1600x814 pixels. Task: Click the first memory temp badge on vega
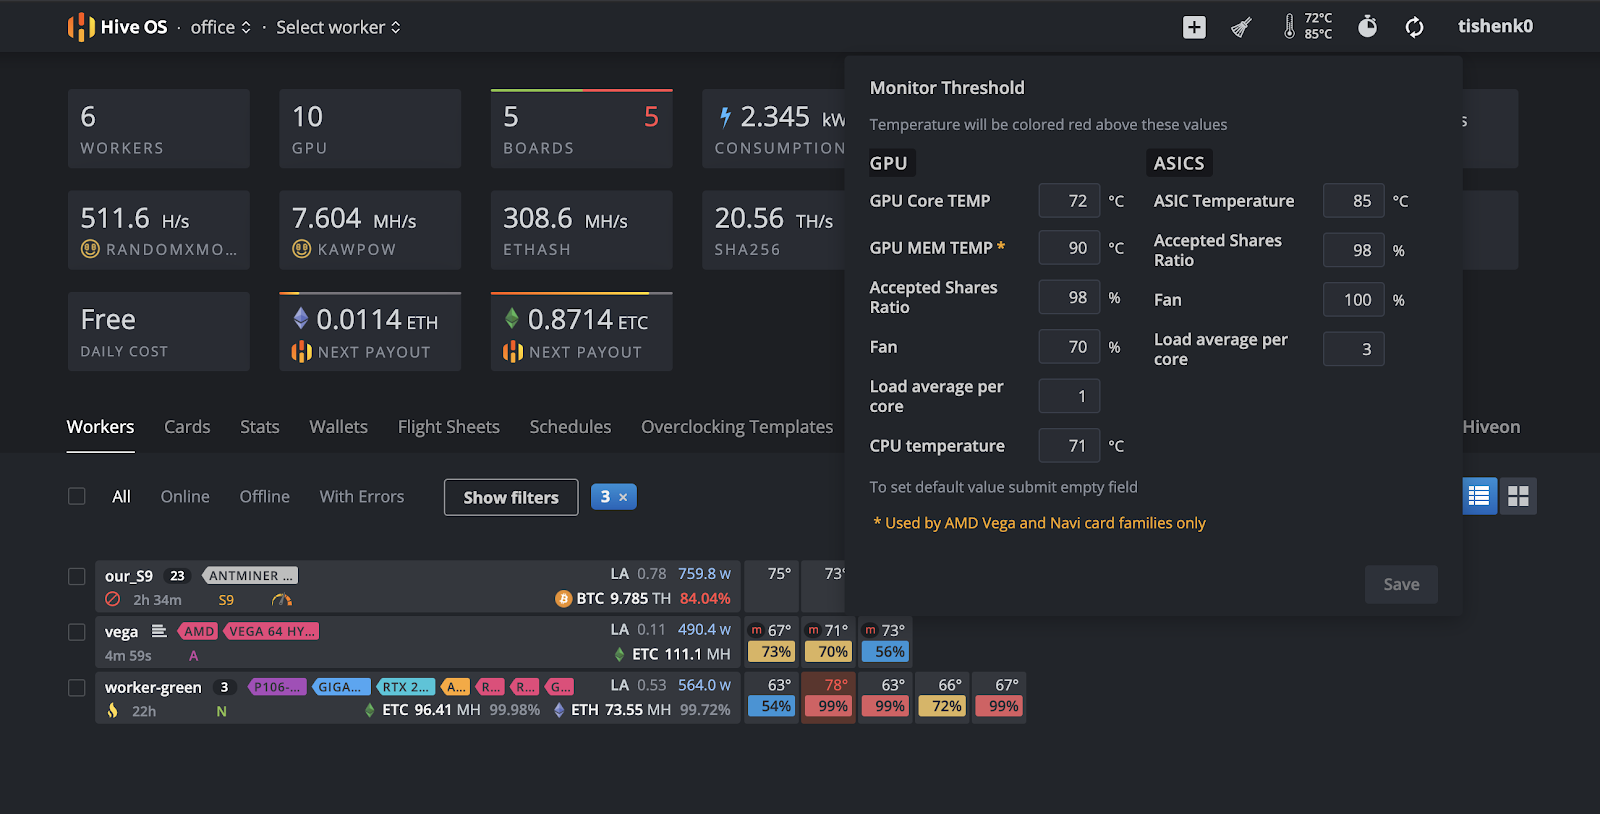click(757, 630)
